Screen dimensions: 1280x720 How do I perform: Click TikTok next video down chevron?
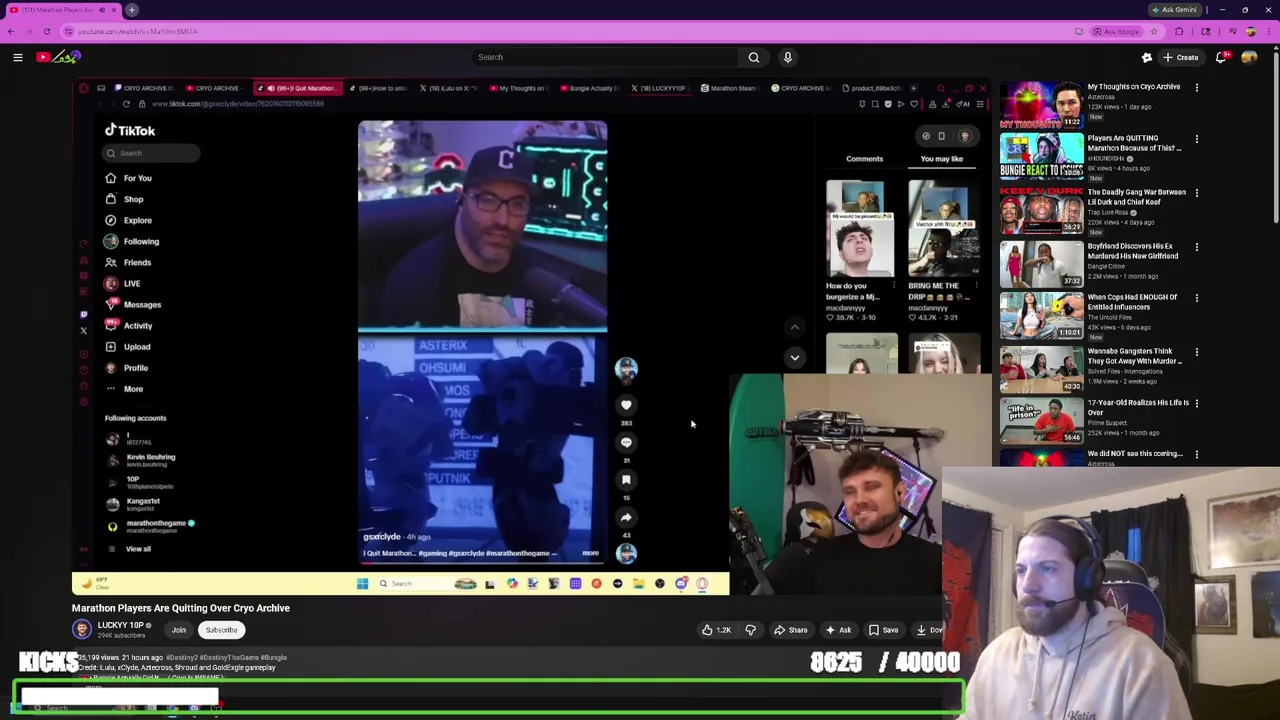[794, 357]
